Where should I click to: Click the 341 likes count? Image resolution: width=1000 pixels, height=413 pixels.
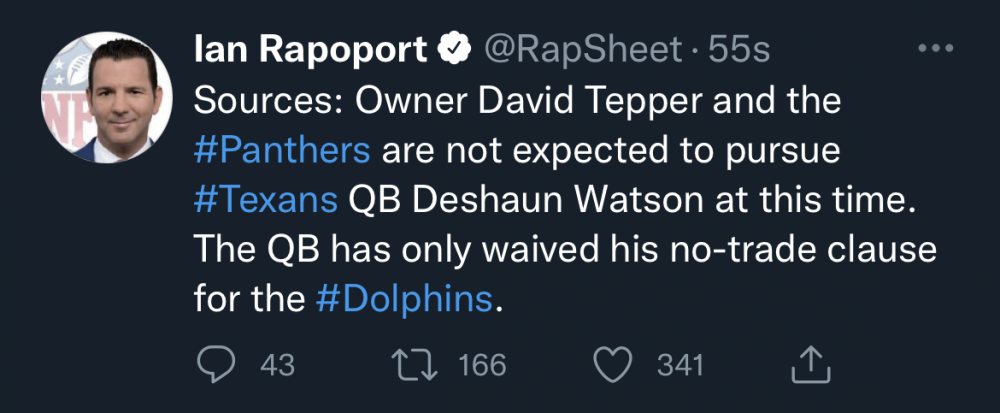(x=680, y=366)
